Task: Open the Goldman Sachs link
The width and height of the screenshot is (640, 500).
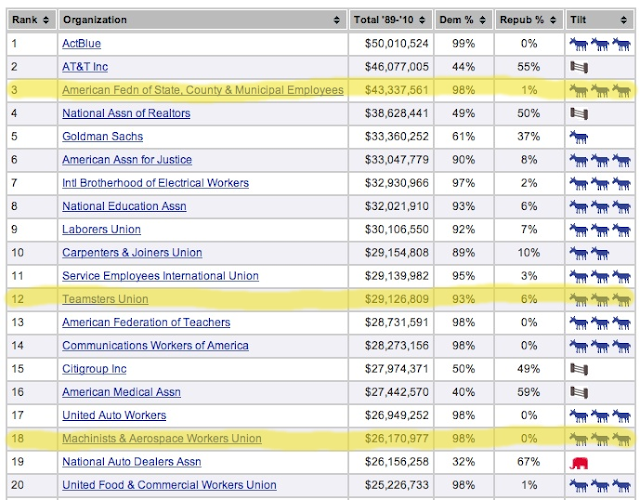Action: pos(102,136)
